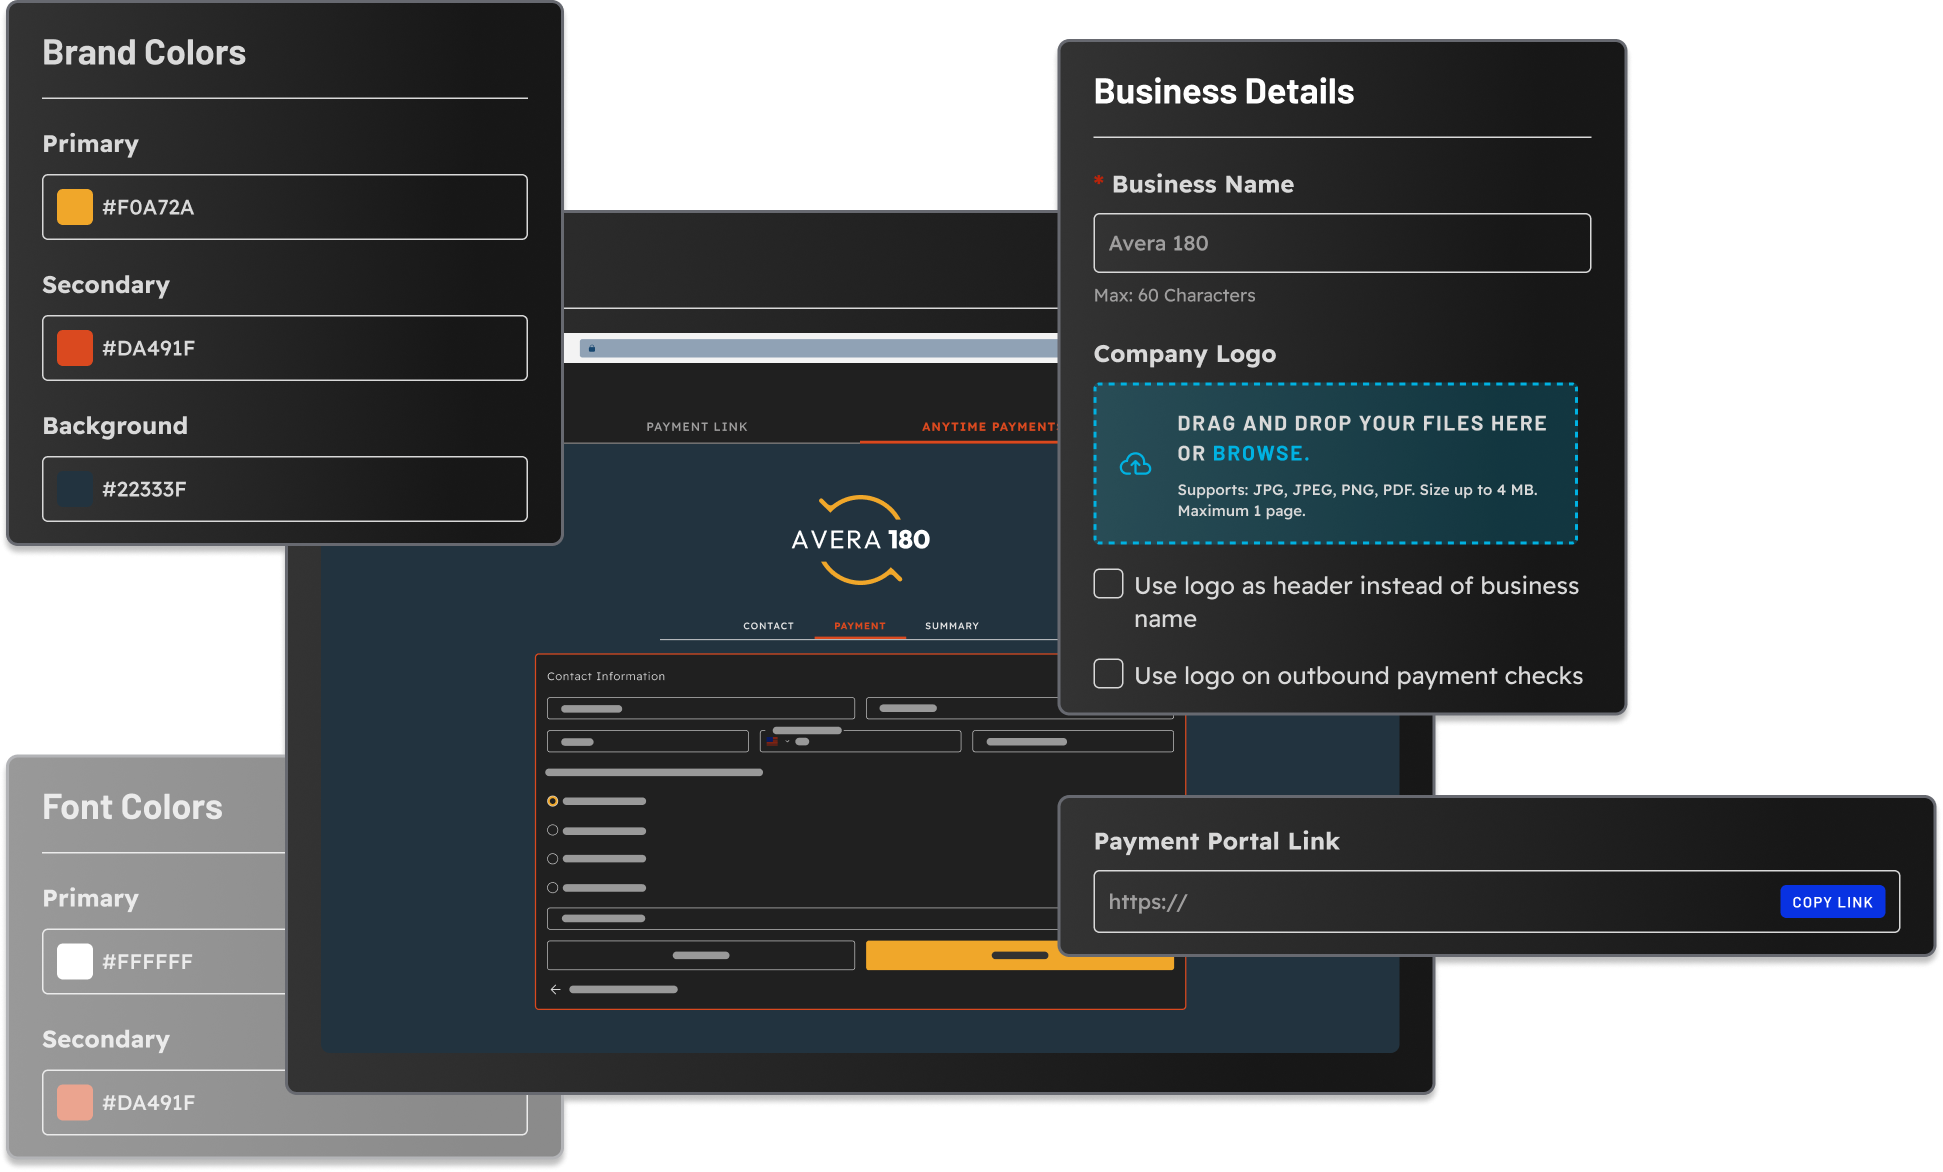Switch to the Payment Link tab
Viewport: 1943px width, 1172px height.
(696, 427)
